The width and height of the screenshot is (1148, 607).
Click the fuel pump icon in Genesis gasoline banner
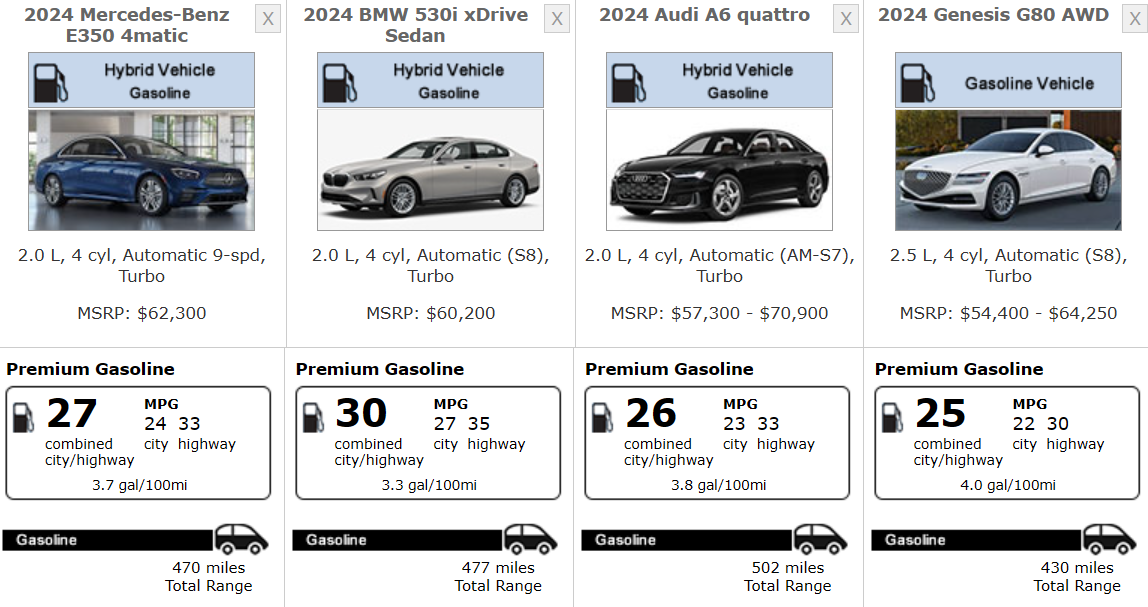click(x=919, y=82)
